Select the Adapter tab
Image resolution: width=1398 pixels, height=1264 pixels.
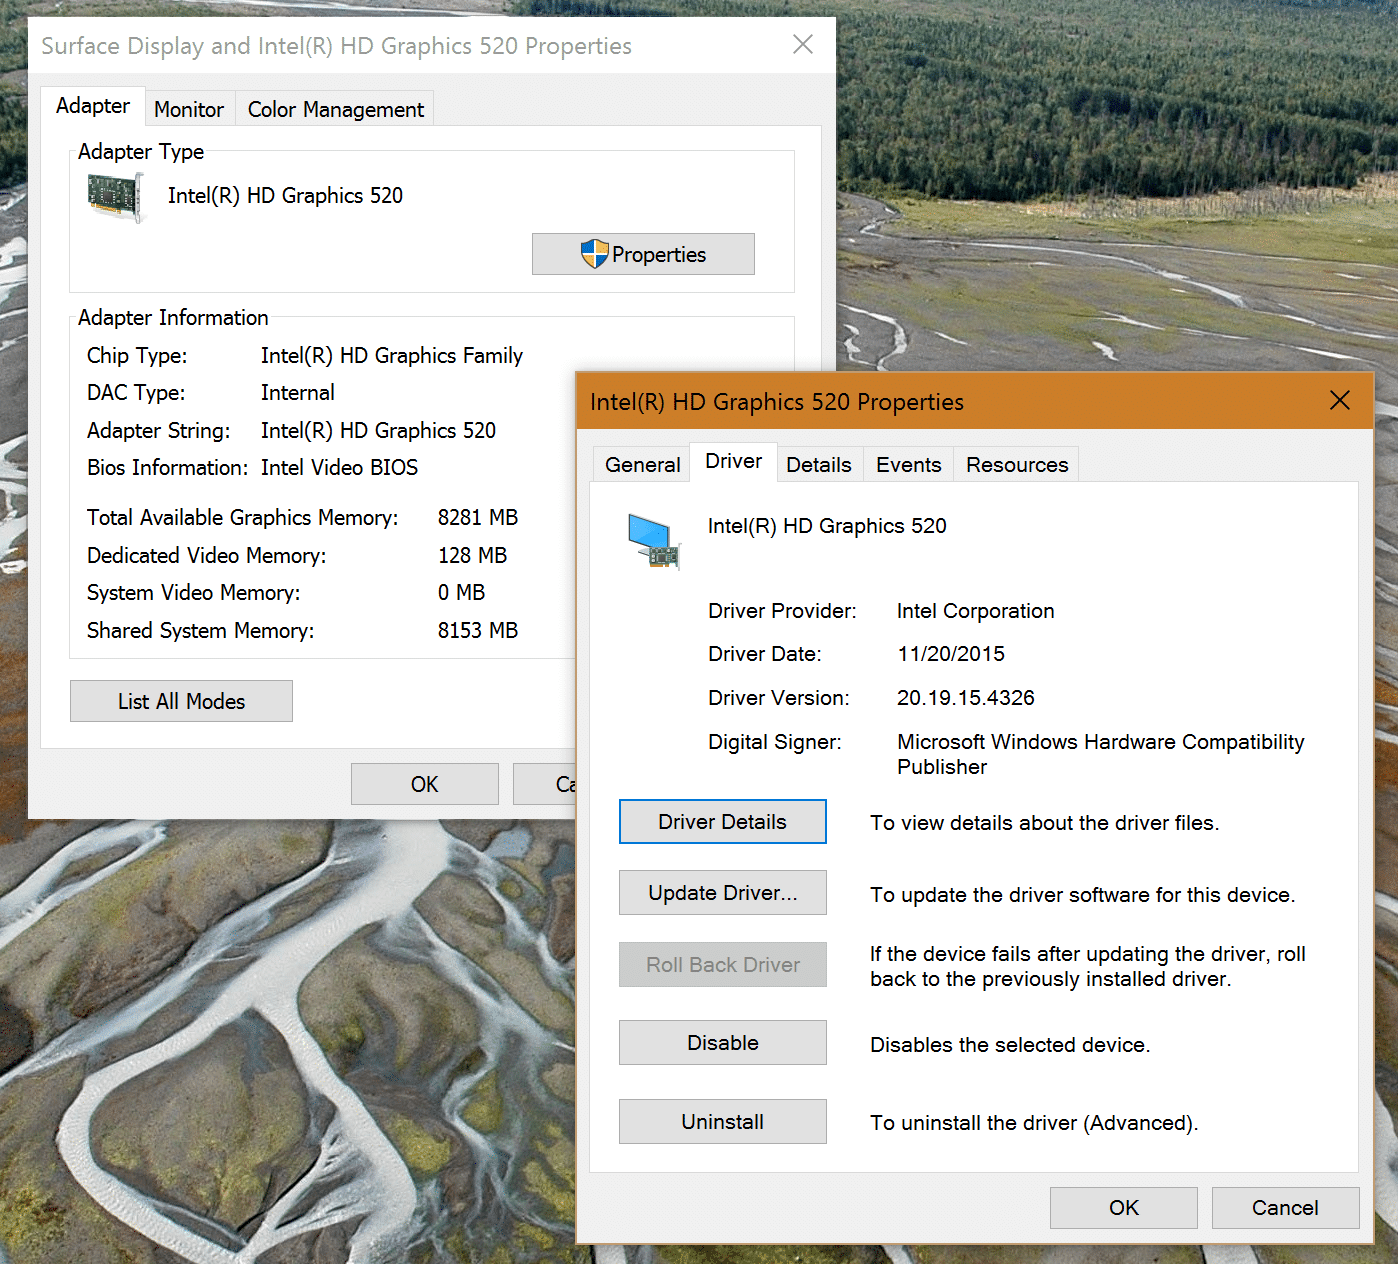point(93,106)
